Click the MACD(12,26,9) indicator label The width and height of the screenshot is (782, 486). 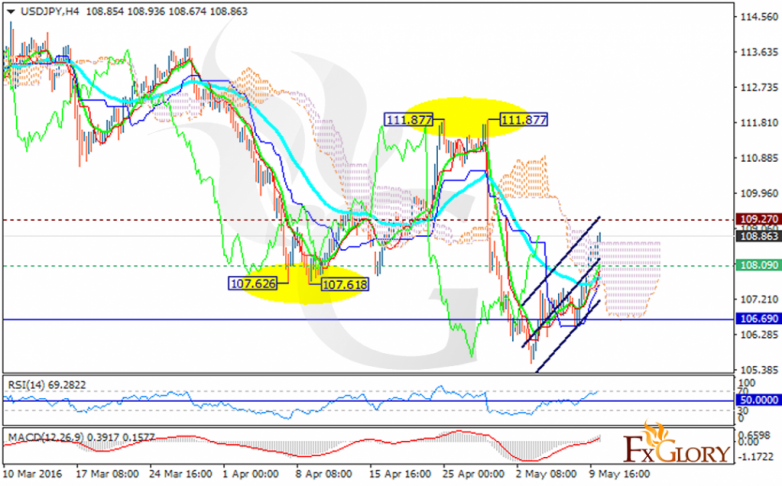(x=81, y=438)
